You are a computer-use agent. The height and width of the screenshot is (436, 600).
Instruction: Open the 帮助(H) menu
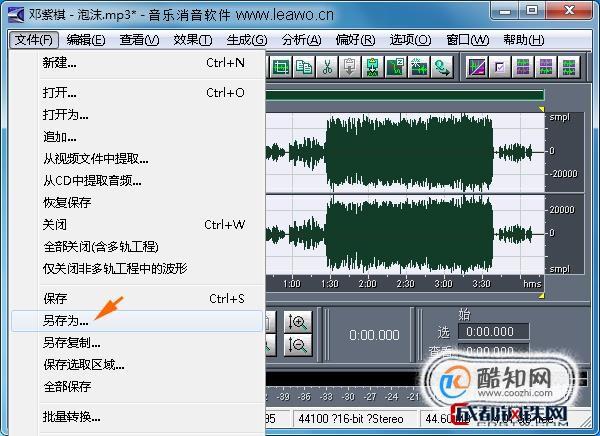[524, 40]
